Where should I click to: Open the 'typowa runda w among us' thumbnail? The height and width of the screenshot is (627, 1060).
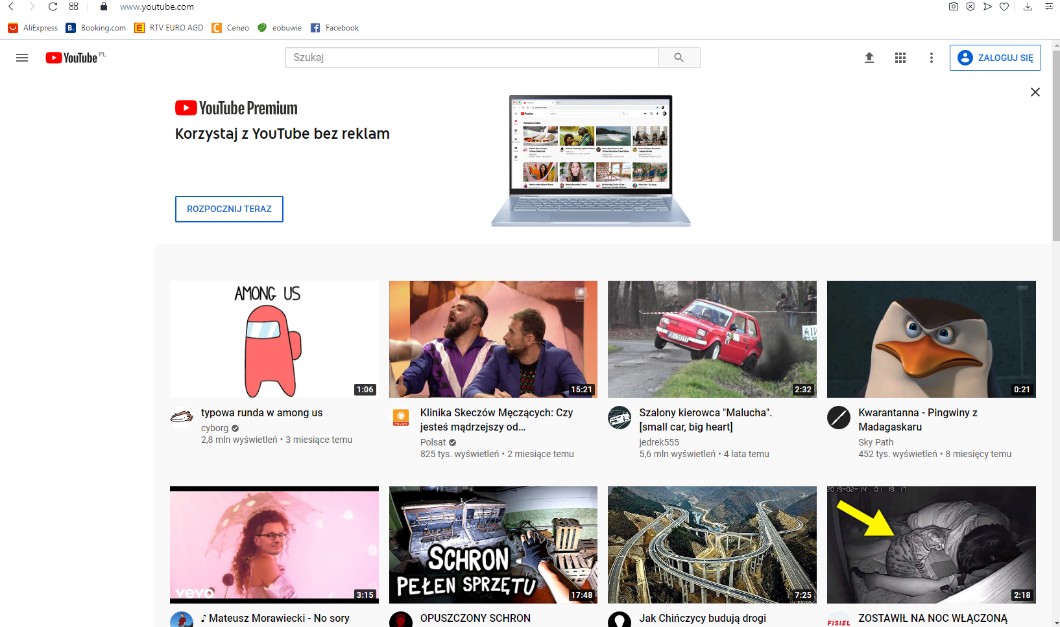point(274,339)
